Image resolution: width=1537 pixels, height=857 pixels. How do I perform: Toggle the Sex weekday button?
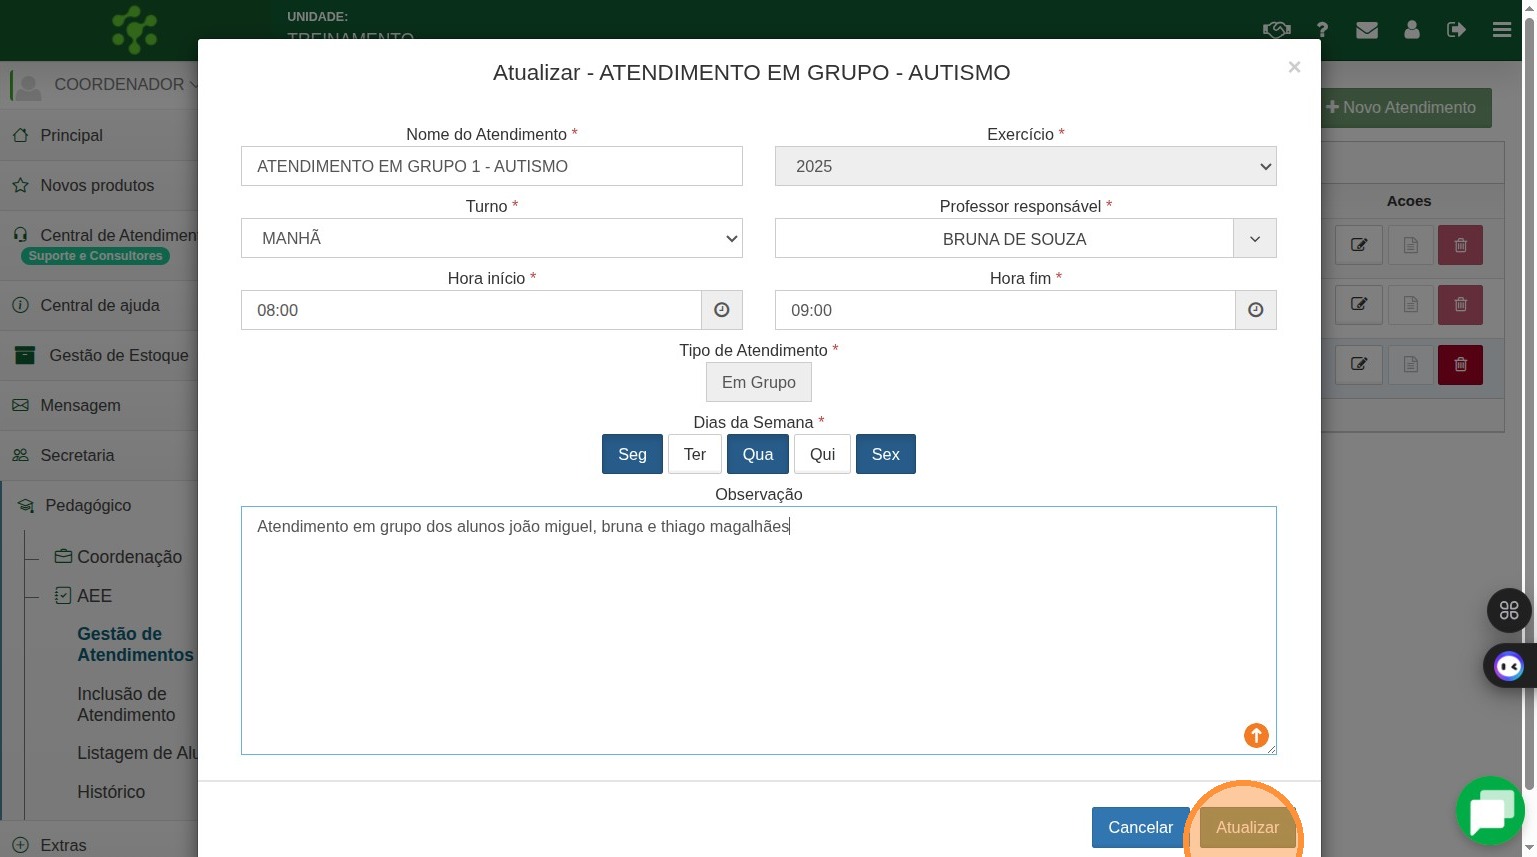(x=886, y=454)
